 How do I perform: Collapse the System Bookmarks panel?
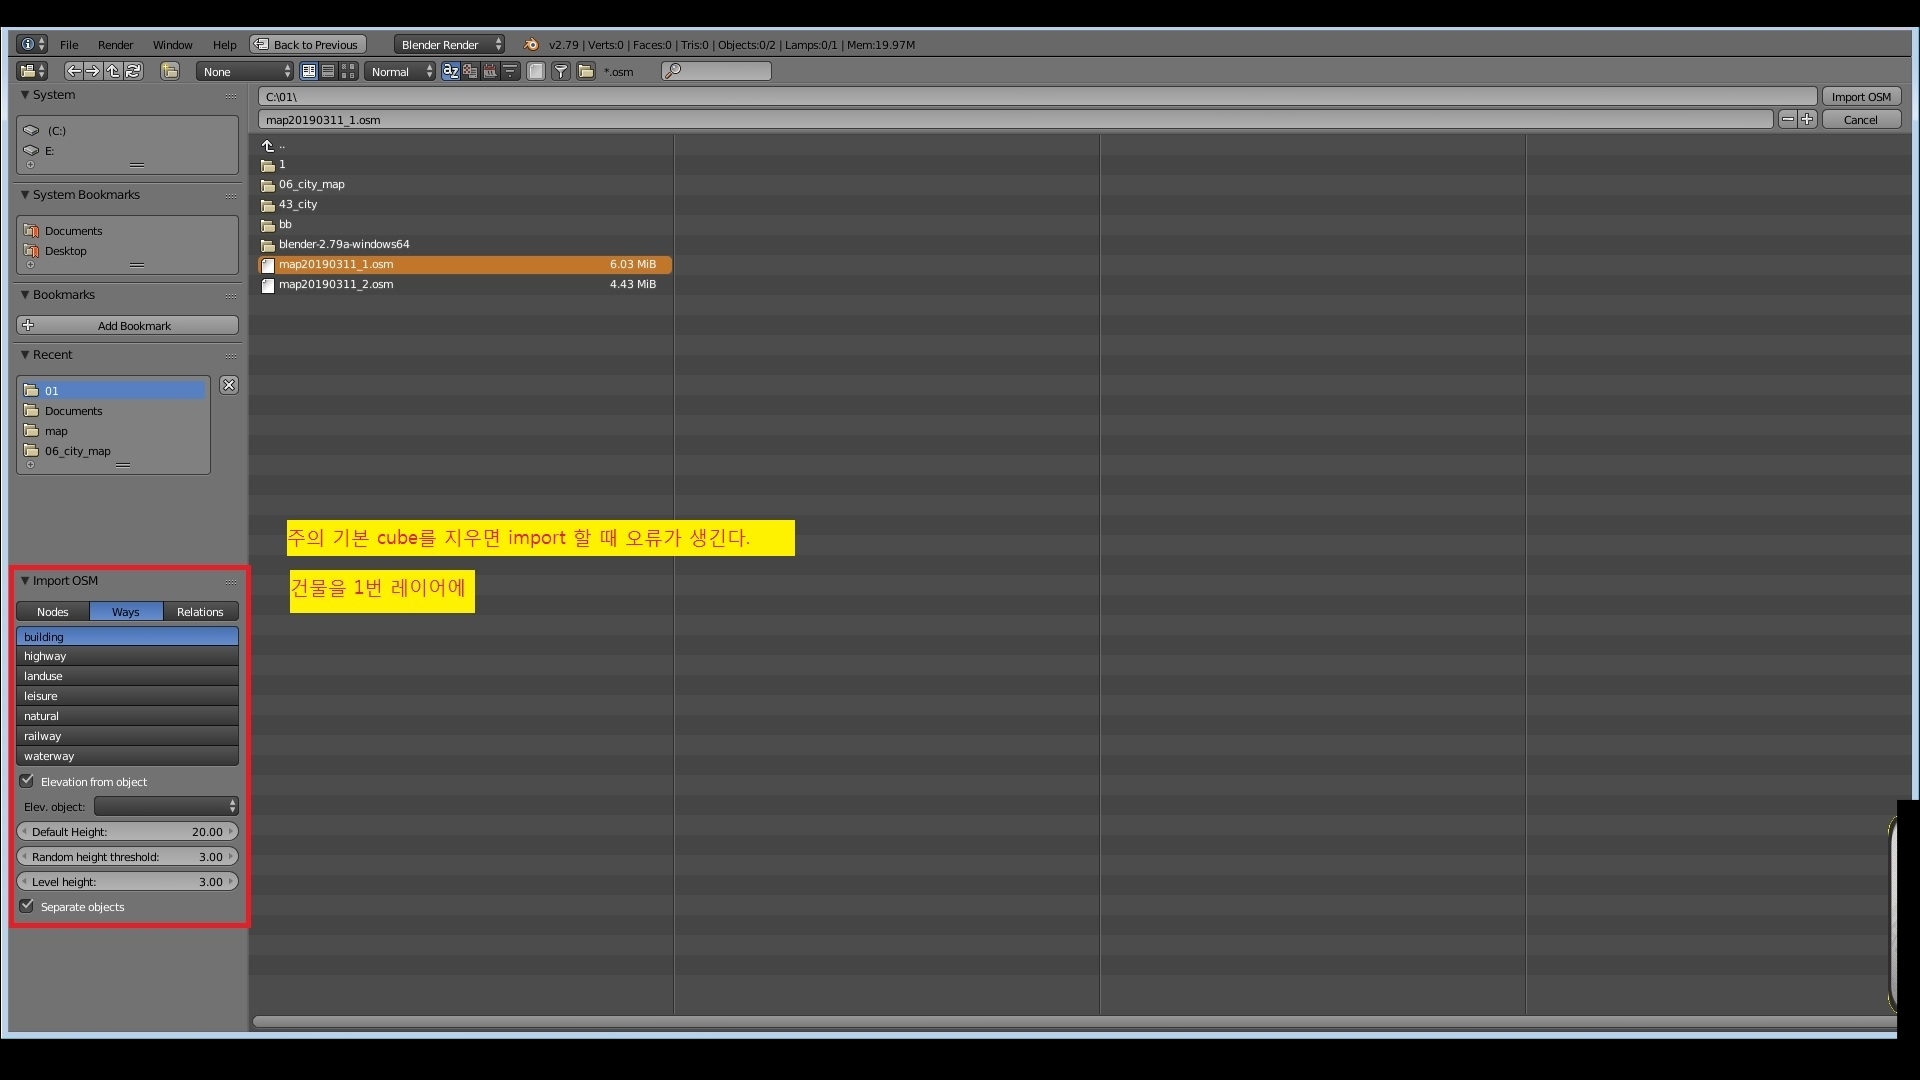click(25, 195)
